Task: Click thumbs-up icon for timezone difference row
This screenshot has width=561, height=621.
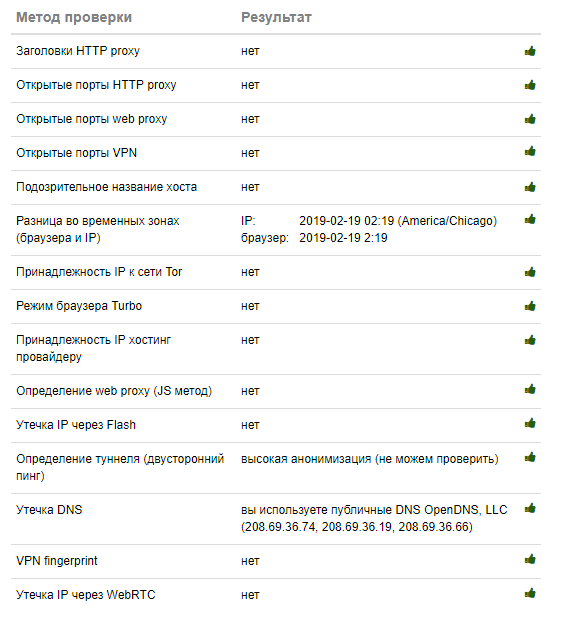Action: [x=530, y=219]
